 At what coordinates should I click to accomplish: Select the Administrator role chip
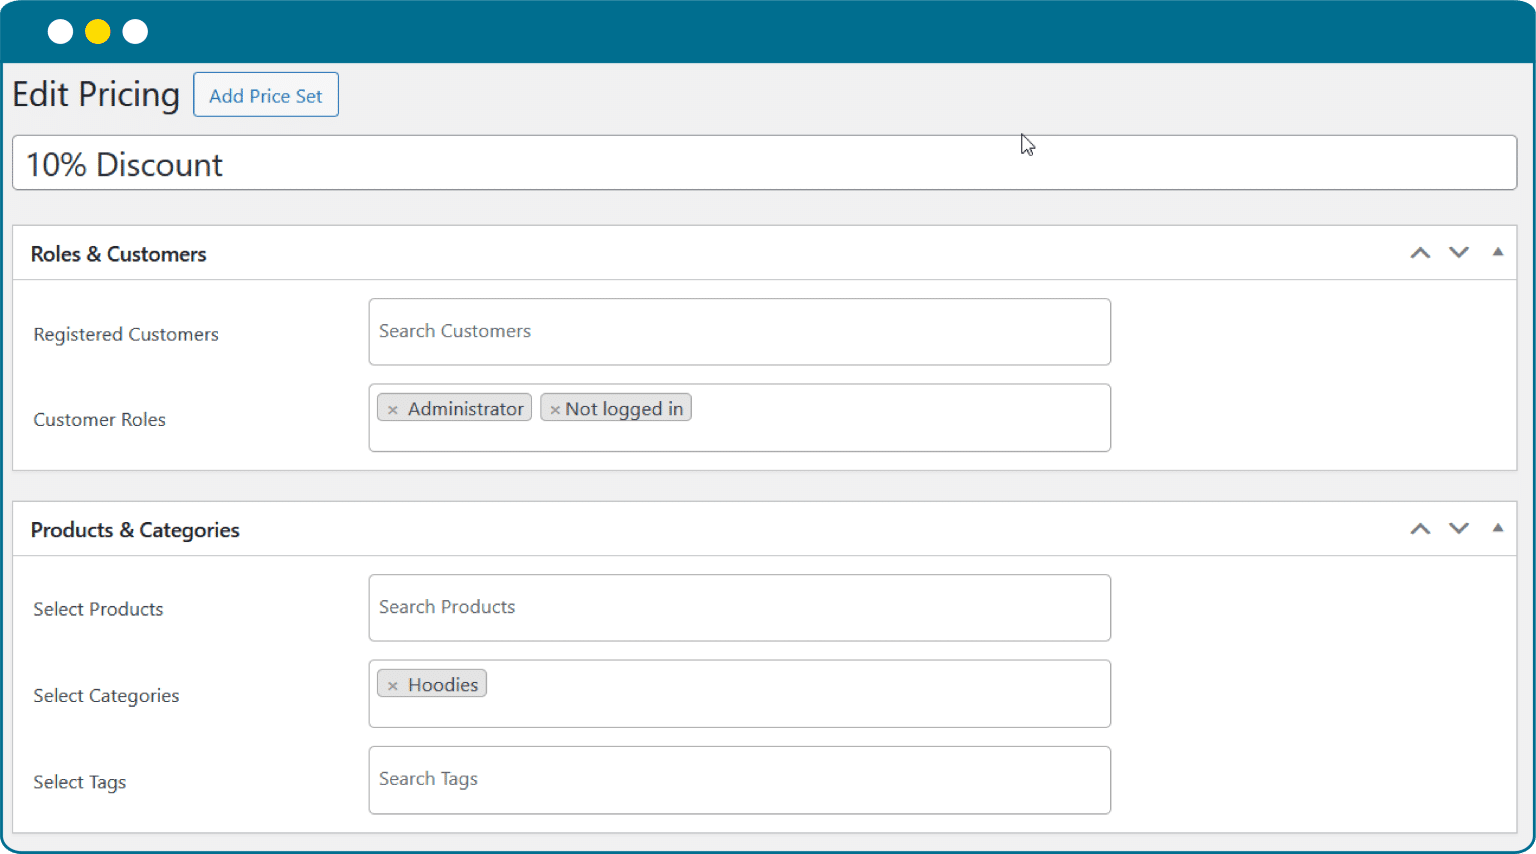(x=465, y=409)
